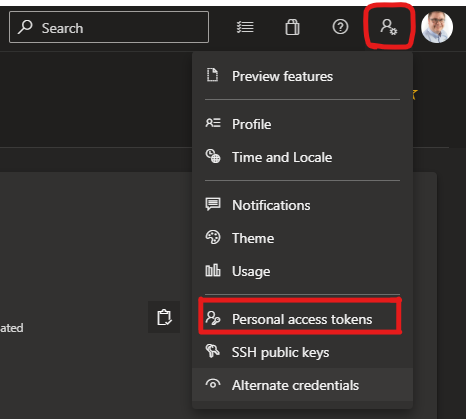This screenshot has width=466, height=419.
Task: Click the palette icon next to Theme
Action: click(x=213, y=237)
